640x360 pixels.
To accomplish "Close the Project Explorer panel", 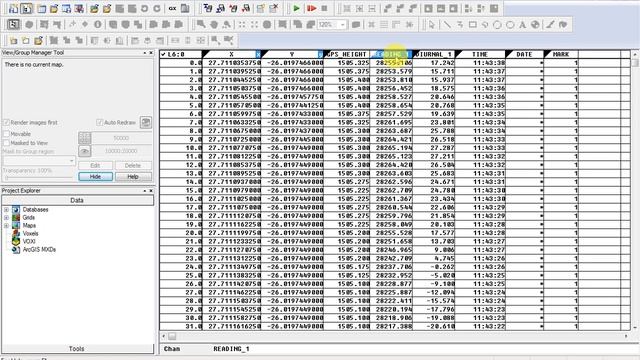I will point(151,191).
